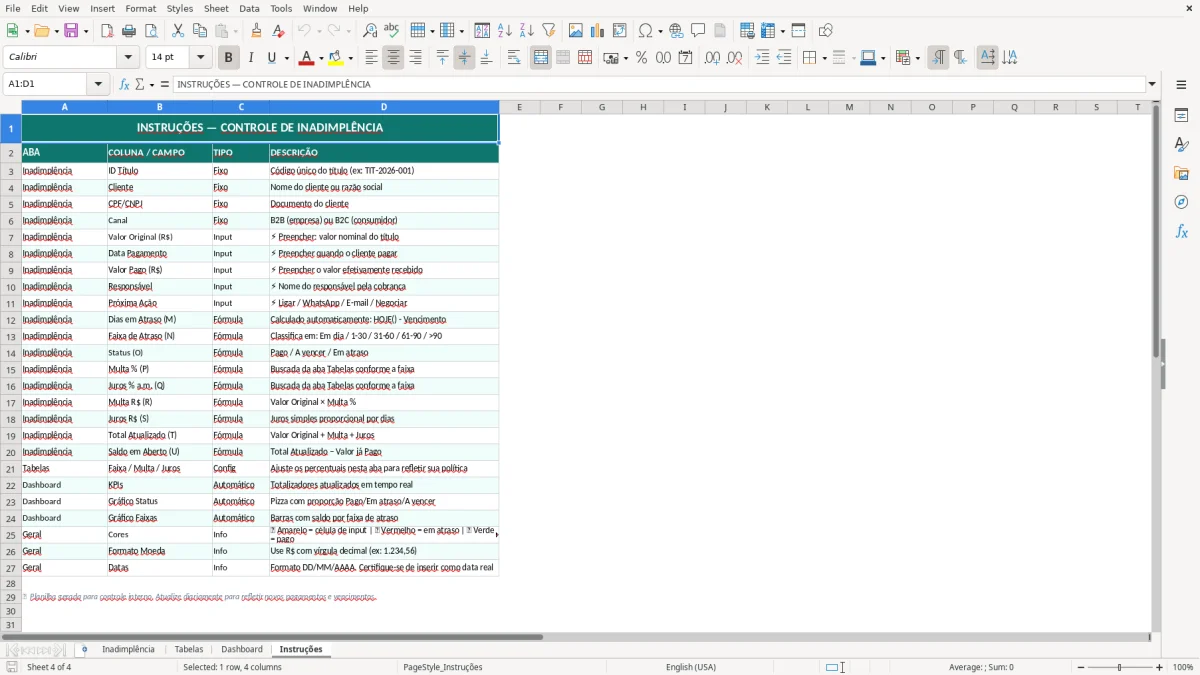Select column header D
Screen dimensions: 1200x675
pos(384,107)
